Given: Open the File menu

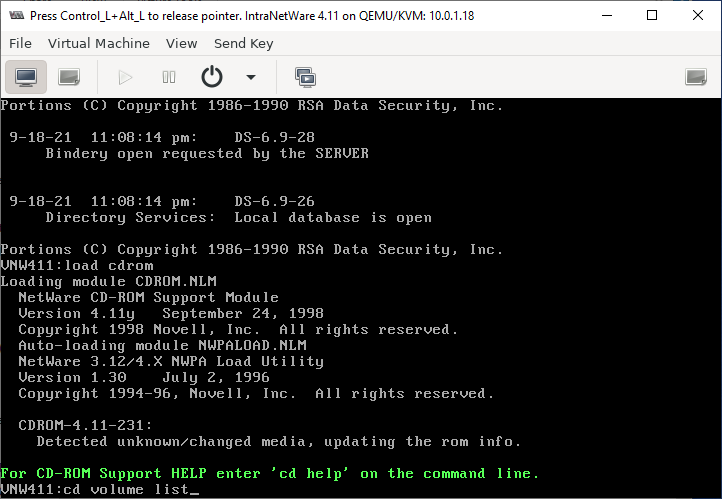Looking at the screenshot, I should tap(20, 43).
